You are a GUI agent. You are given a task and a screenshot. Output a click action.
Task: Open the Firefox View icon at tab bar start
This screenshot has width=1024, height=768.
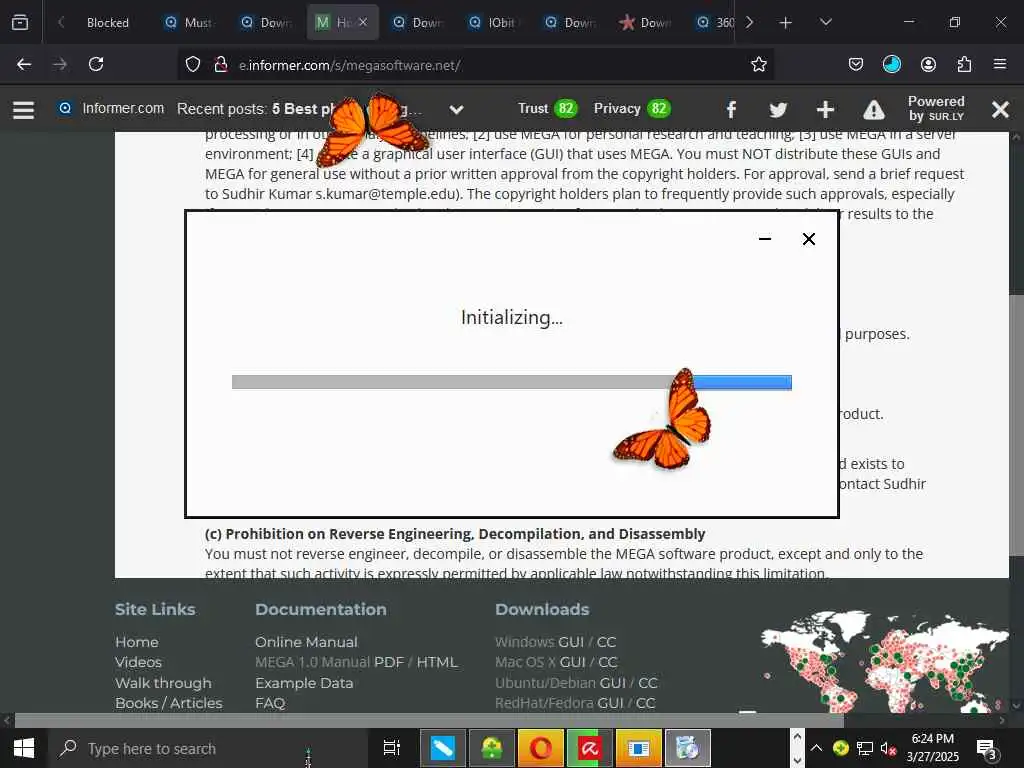tap(20, 22)
